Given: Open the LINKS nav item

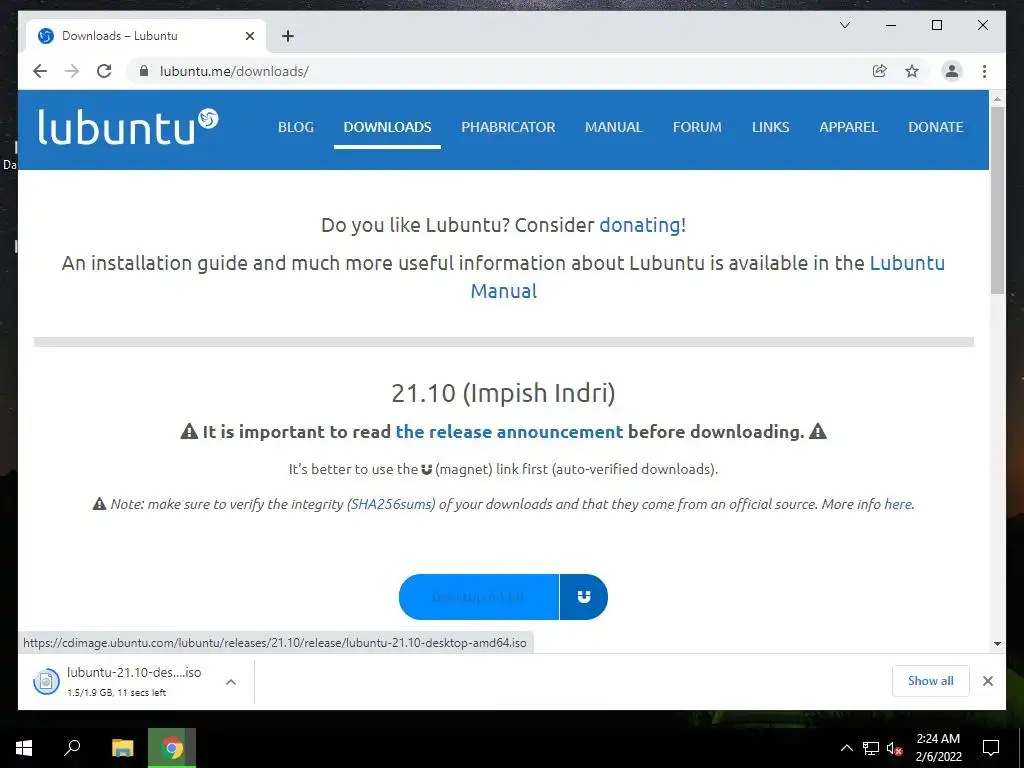Looking at the screenshot, I should pyautogui.click(x=771, y=127).
